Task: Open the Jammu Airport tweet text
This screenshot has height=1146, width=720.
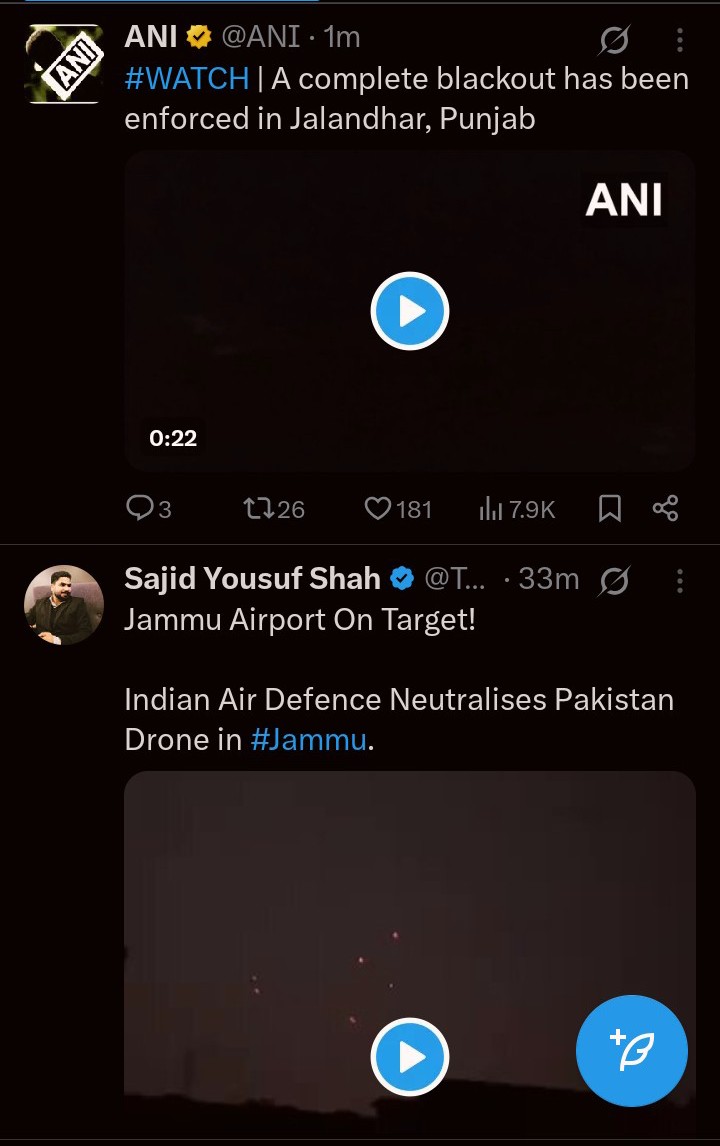Action: click(x=300, y=620)
